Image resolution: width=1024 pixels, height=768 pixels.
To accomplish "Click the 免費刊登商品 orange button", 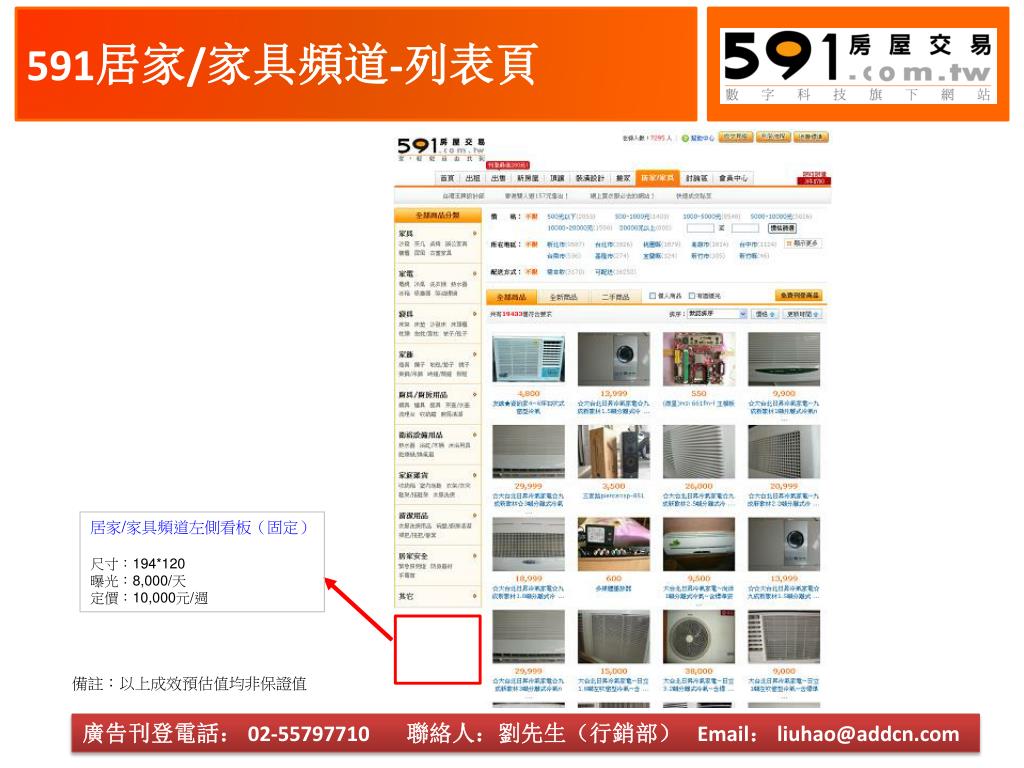I will point(799,296).
